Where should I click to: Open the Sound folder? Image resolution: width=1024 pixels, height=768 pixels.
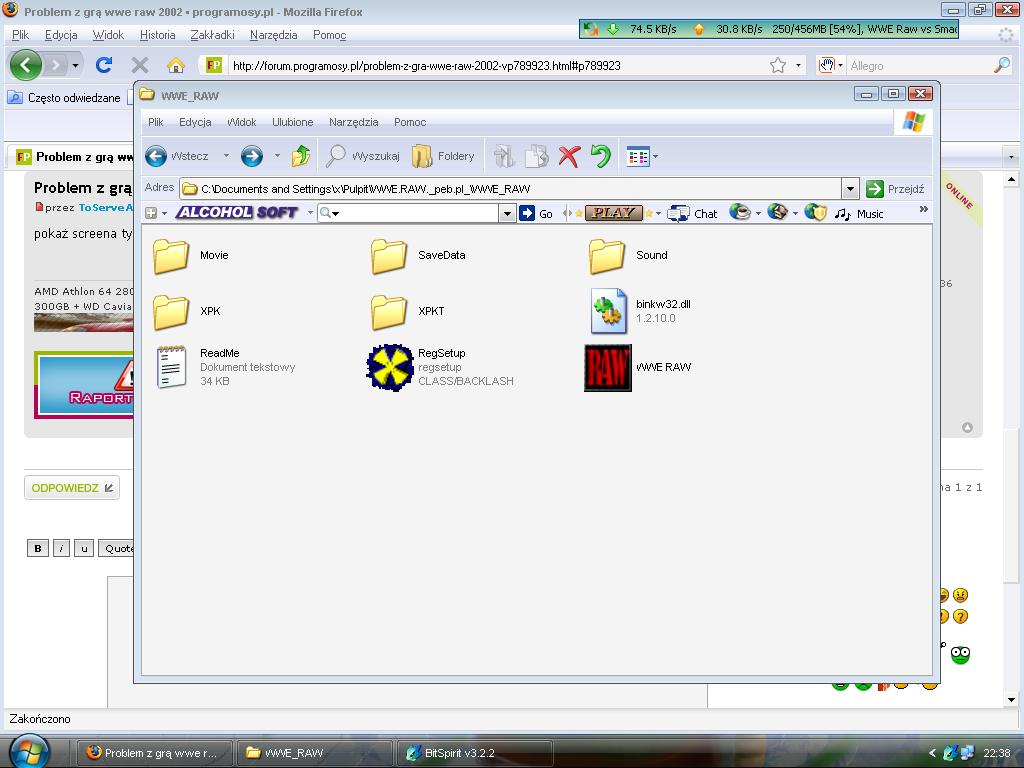click(628, 255)
